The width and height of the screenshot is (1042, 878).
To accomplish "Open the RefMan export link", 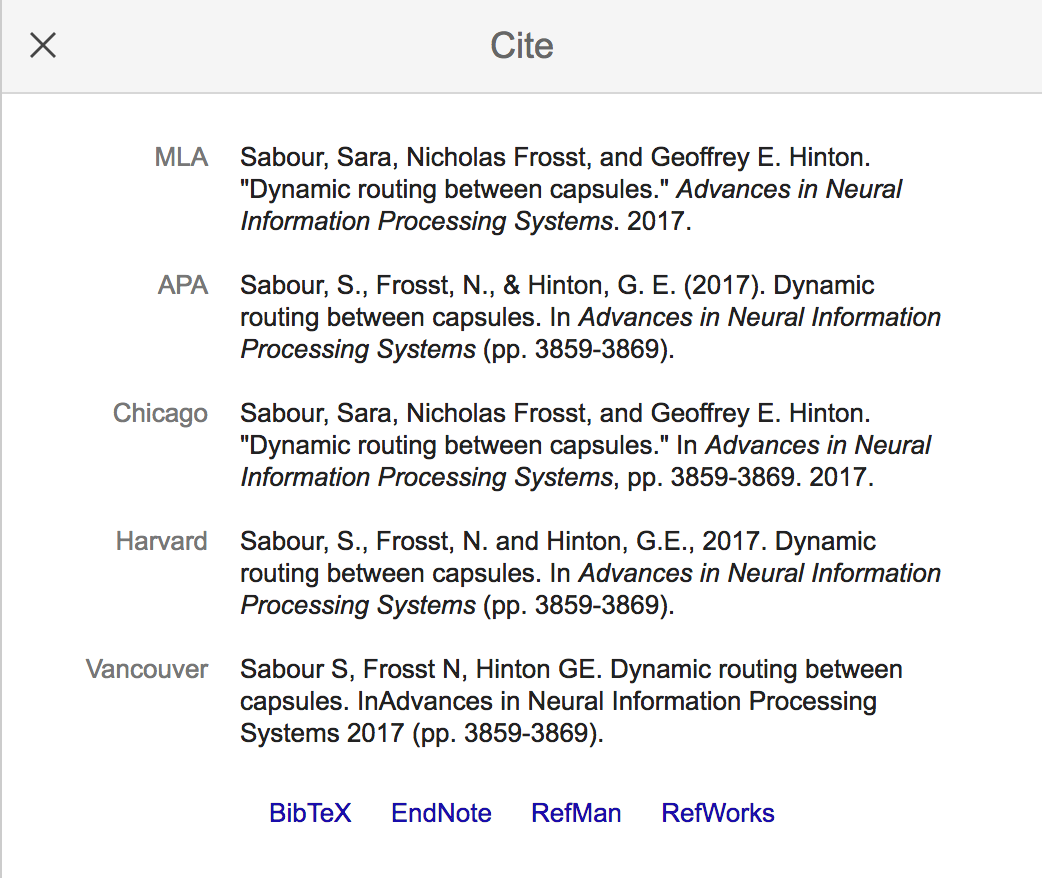I will click(576, 813).
